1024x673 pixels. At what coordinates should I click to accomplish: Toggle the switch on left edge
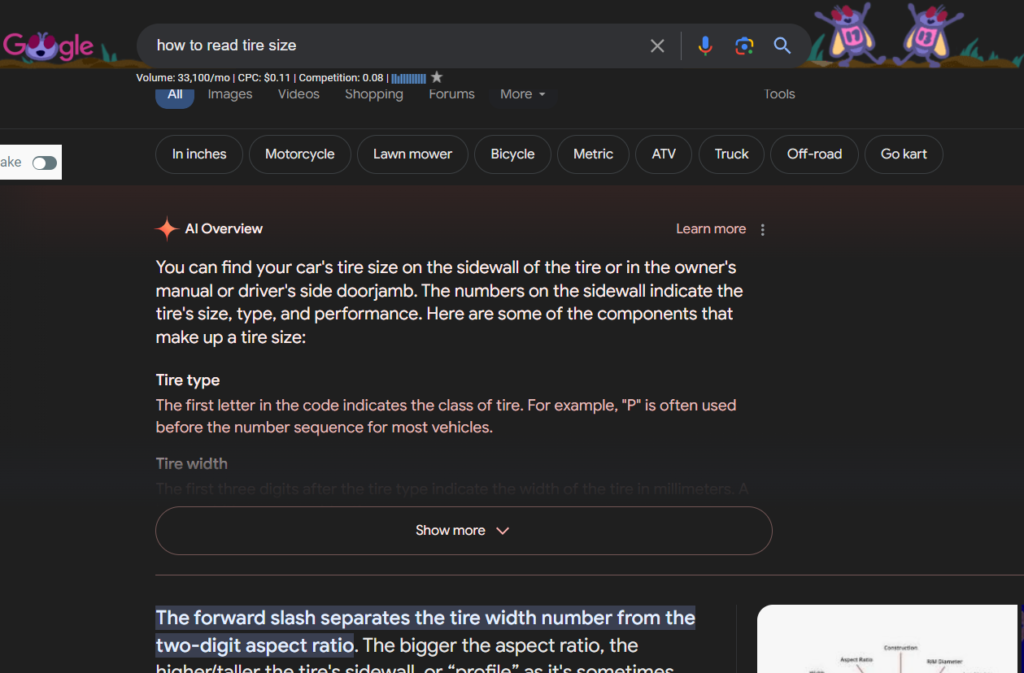click(x=44, y=163)
